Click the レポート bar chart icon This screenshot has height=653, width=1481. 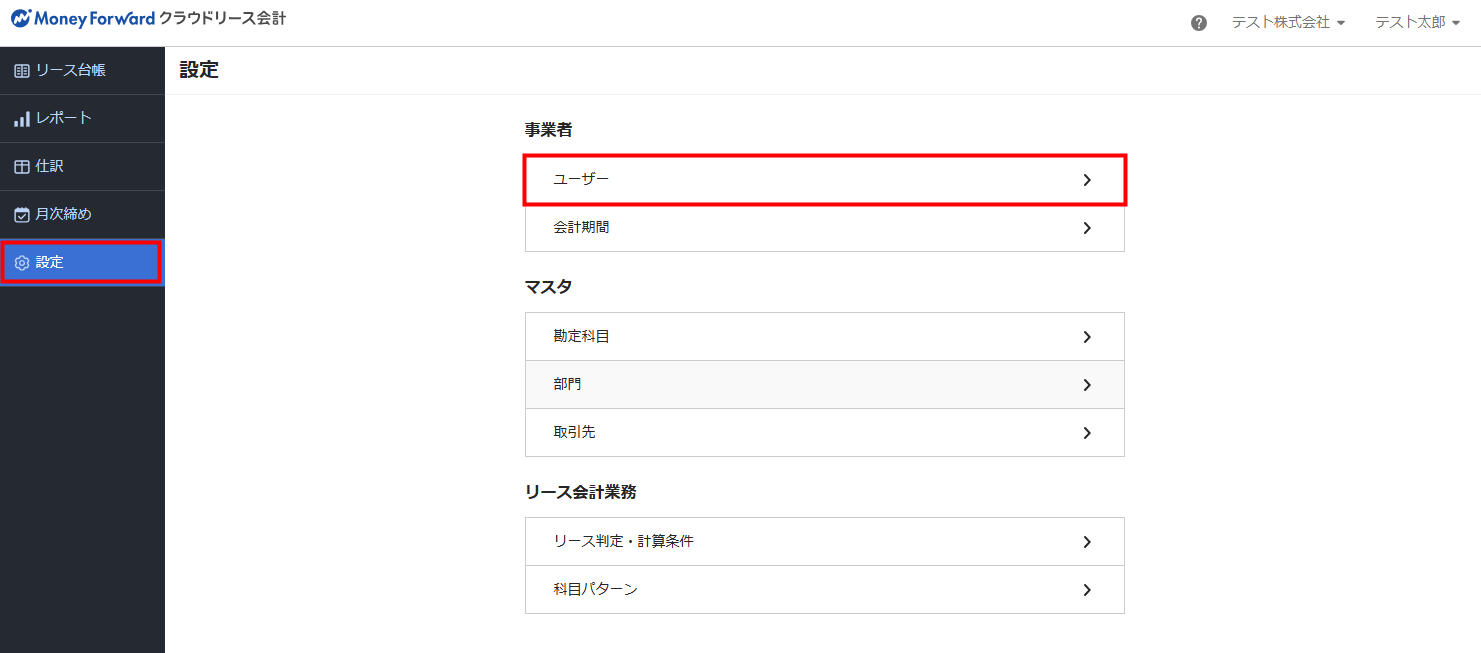pos(22,119)
